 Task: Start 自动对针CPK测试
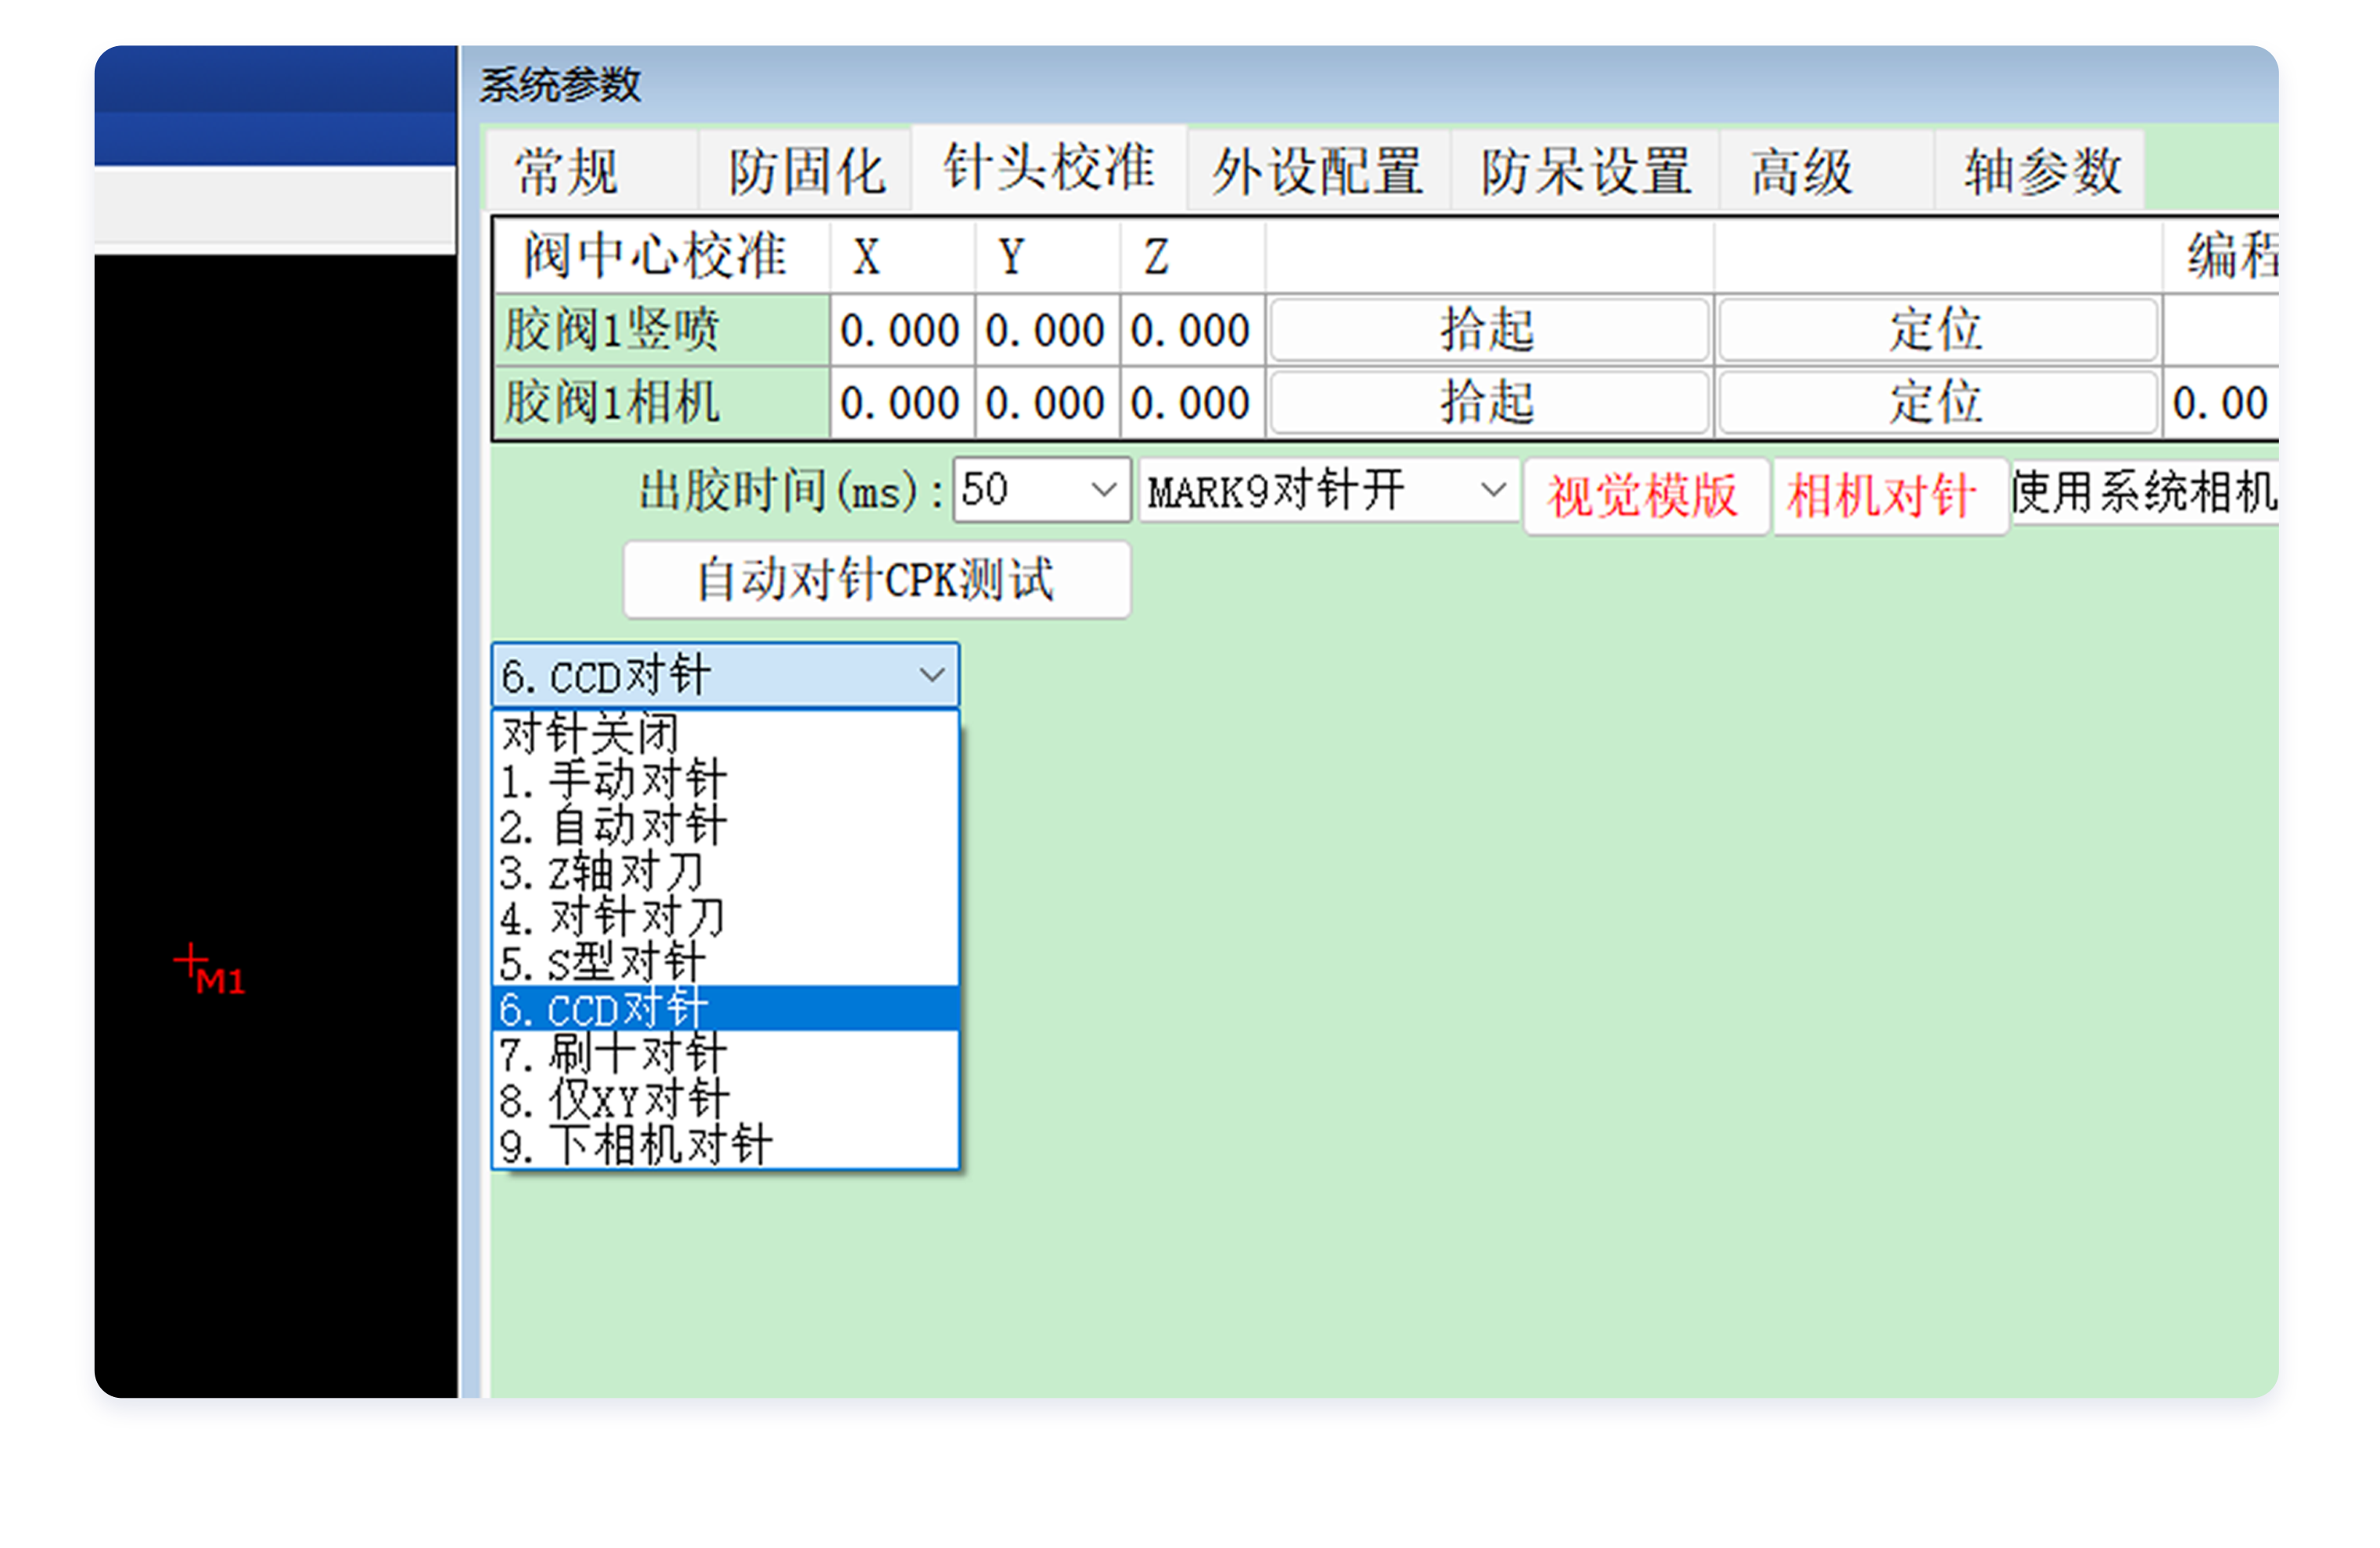[x=876, y=579]
